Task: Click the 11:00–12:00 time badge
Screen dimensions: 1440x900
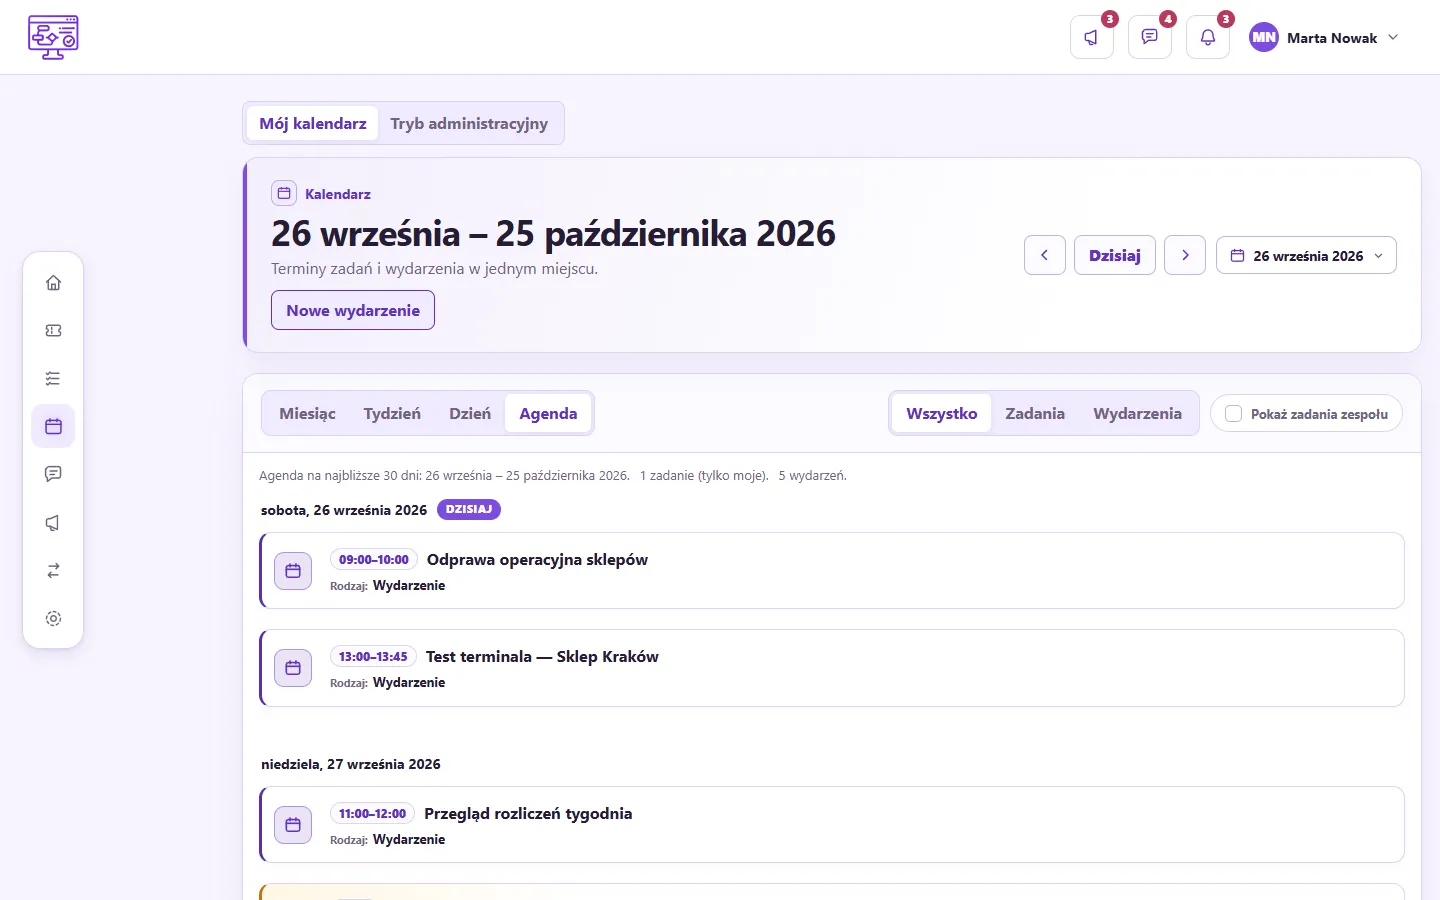Action: click(x=372, y=813)
